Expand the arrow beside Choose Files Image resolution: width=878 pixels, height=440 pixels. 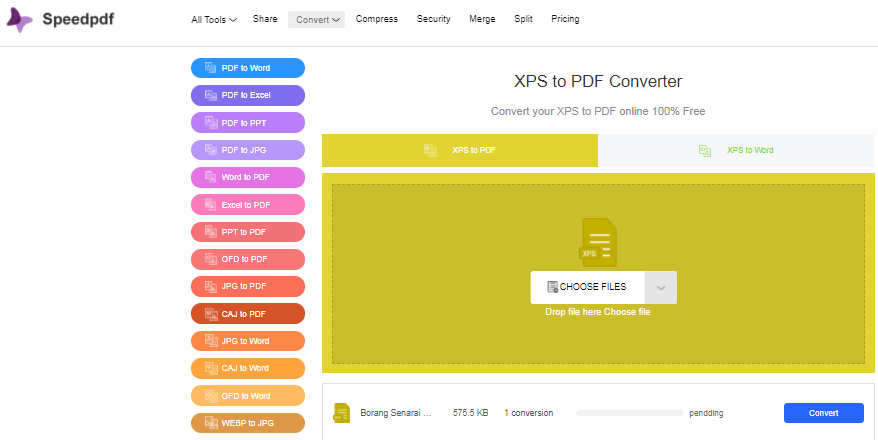click(x=661, y=287)
